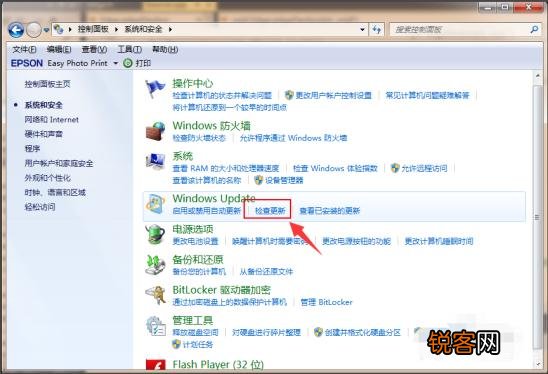The image size is (548, 374).
Task: Click the 管理工具 gear checklist icon
Action: (x=156, y=326)
